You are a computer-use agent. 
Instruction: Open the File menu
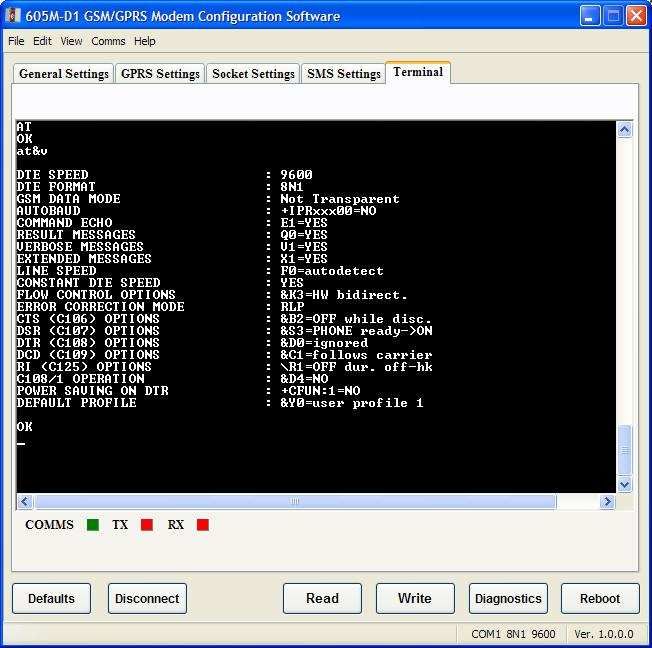(16, 41)
